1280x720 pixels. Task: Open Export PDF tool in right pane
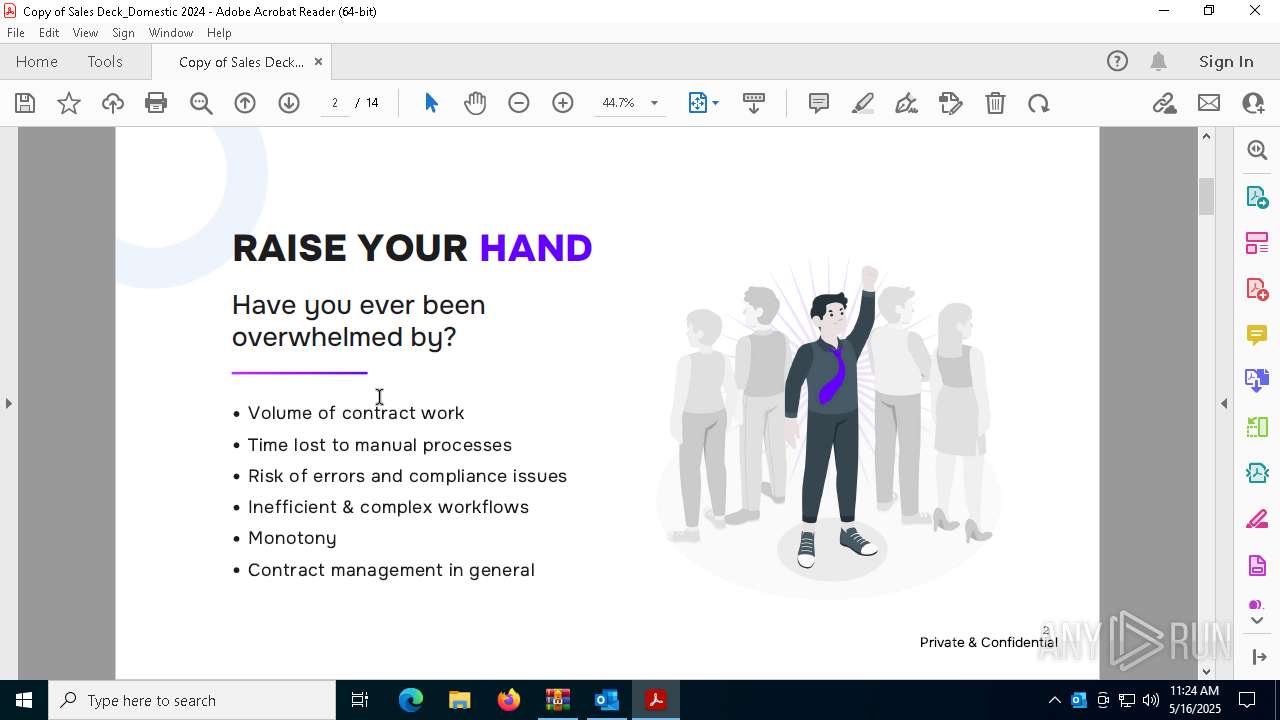coord(1257,197)
